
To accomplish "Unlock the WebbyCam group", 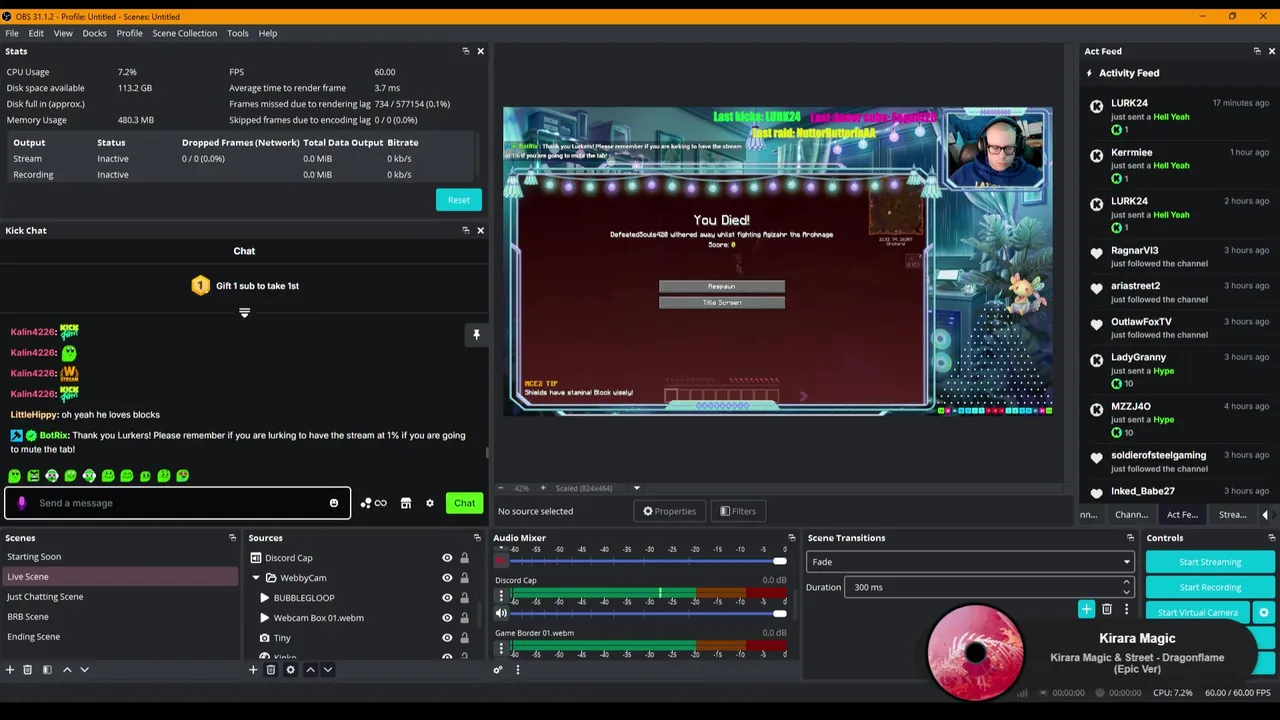I will pos(464,578).
